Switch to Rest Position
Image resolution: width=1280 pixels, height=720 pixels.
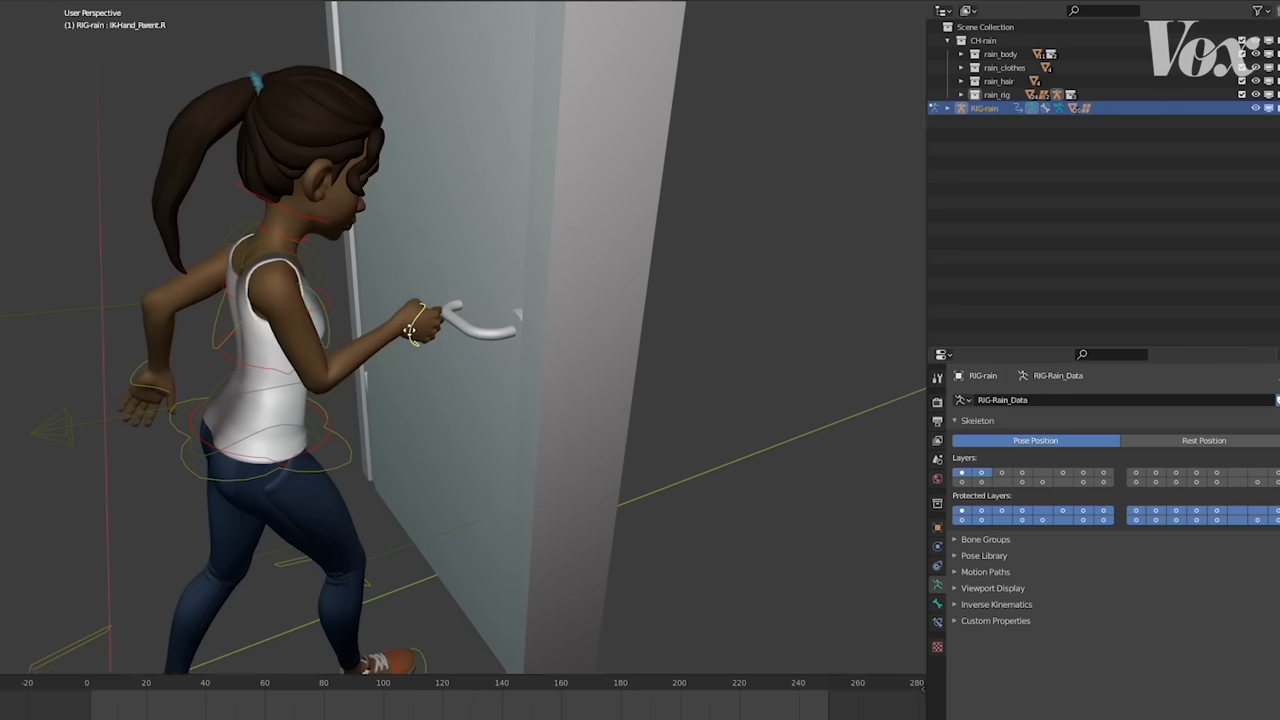tap(1203, 440)
